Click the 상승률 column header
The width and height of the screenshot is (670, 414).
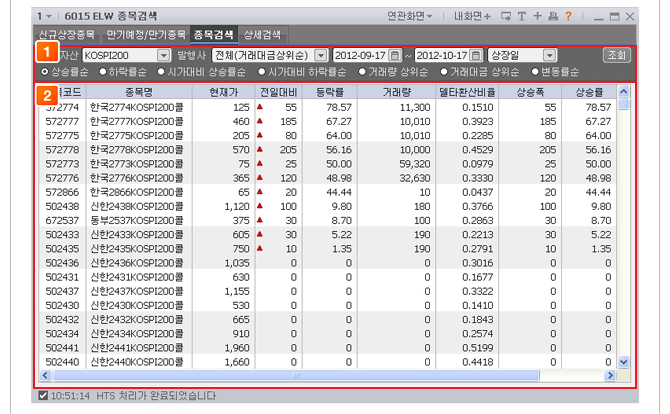pyautogui.click(x=589, y=91)
